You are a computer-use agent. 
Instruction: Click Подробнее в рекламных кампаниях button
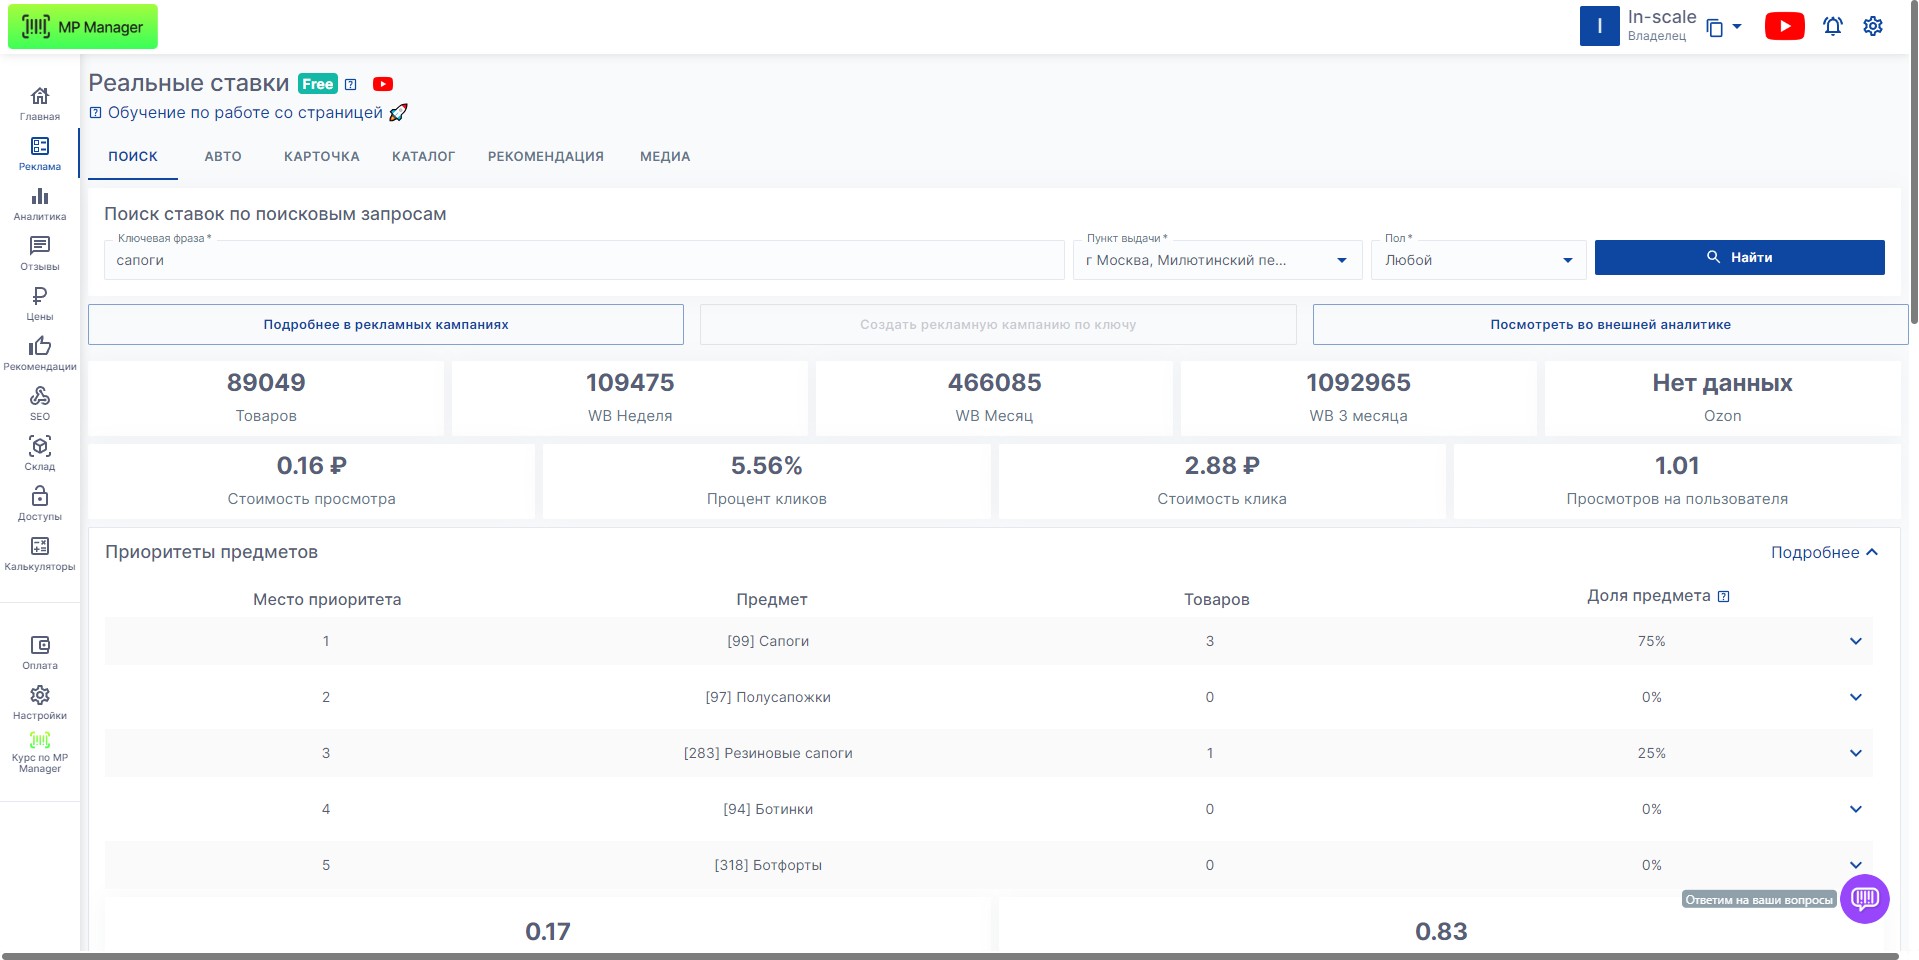pyautogui.click(x=386, y=324)
